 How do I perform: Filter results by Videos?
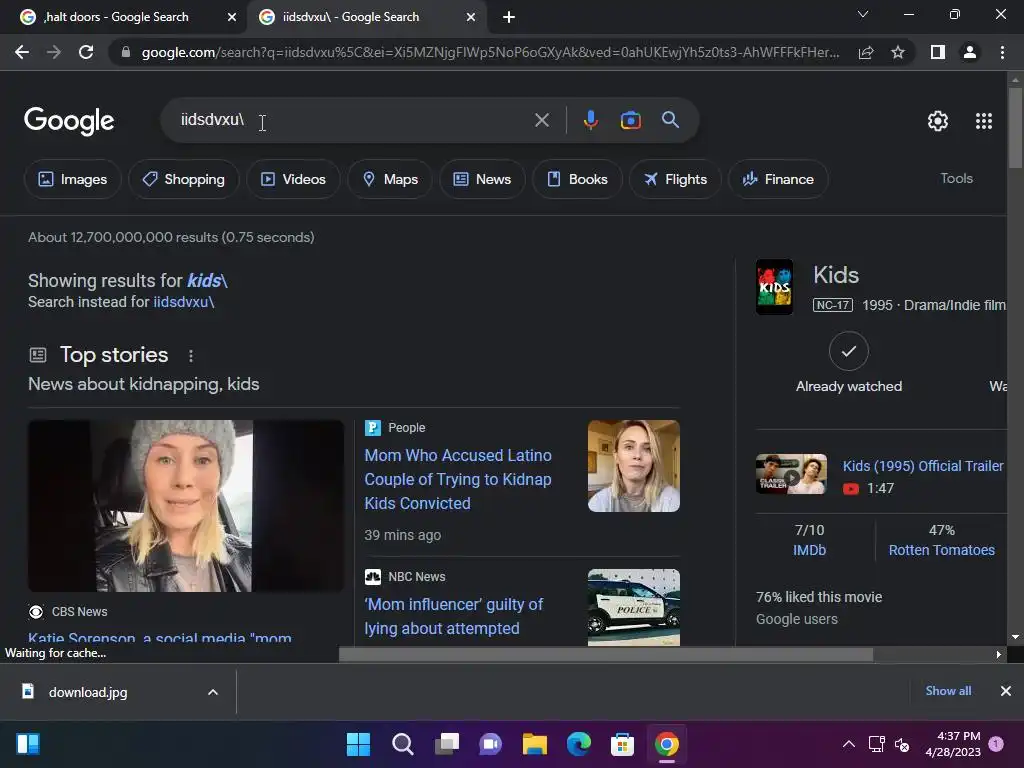coord(293,179)
